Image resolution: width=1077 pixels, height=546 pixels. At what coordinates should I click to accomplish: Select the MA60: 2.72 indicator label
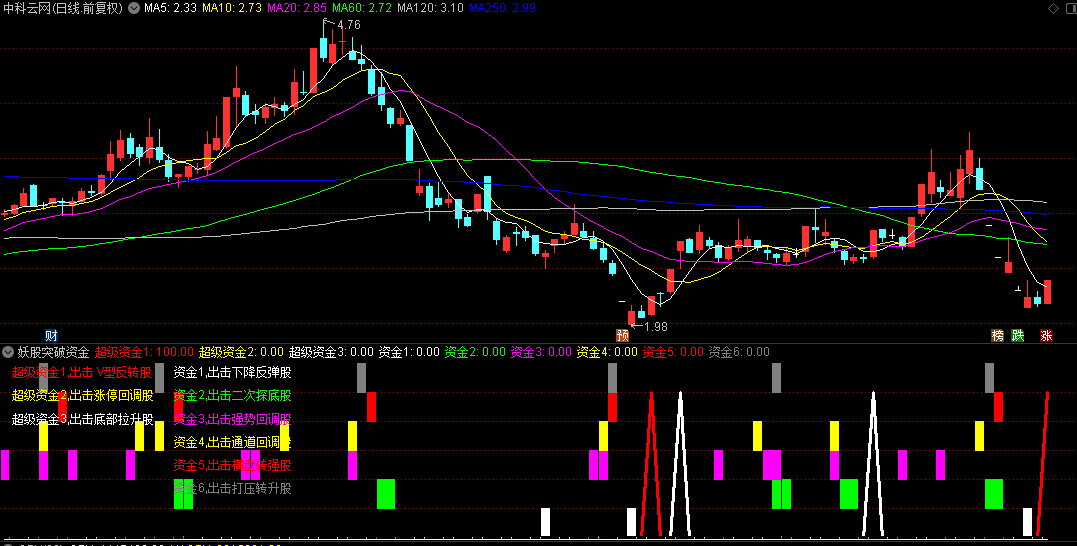coord(362,8)
